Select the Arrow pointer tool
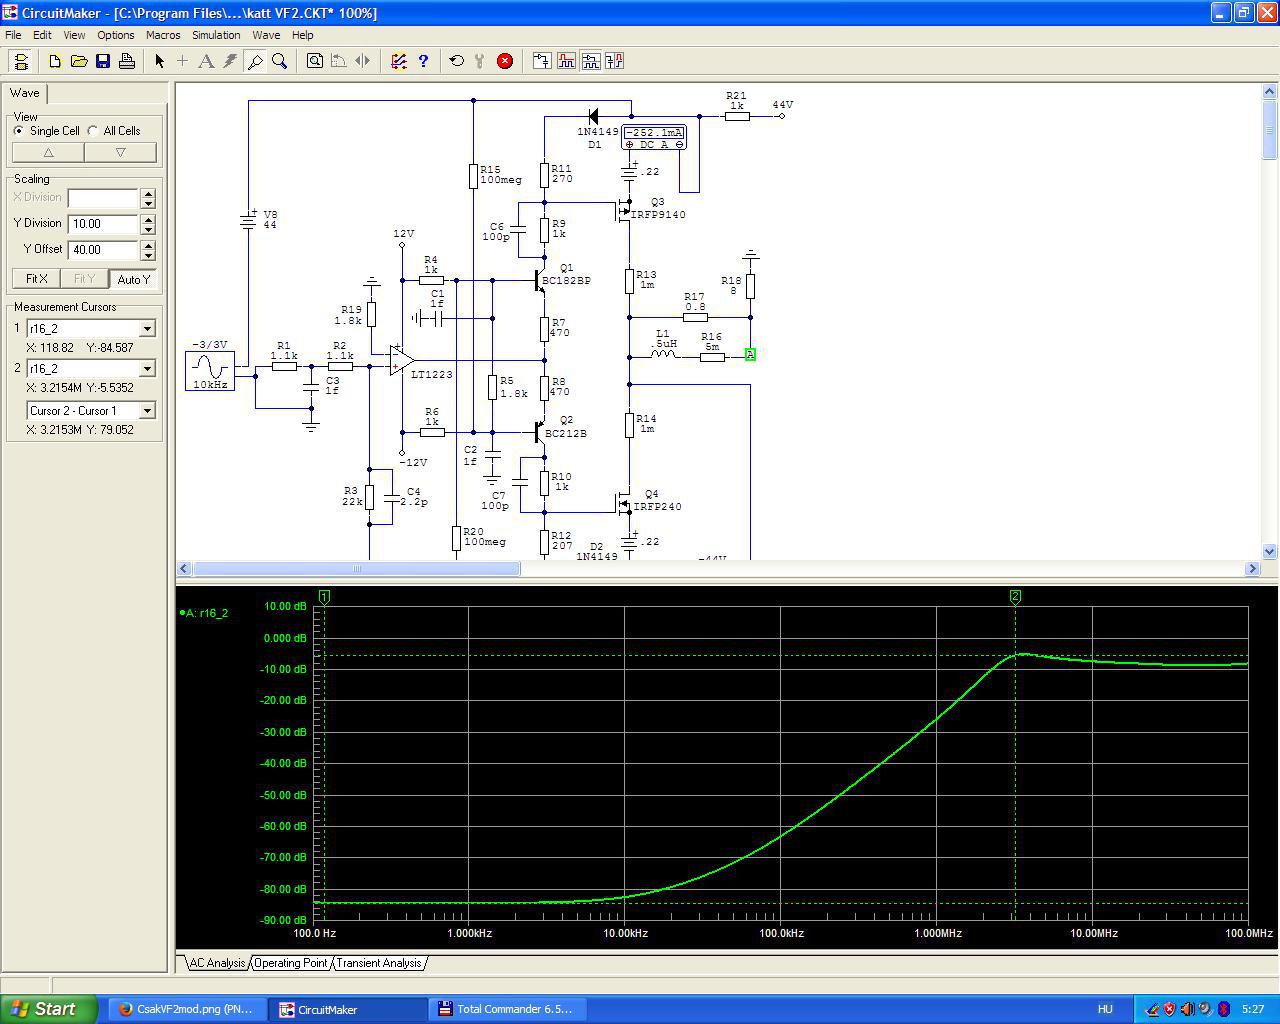 159,61
